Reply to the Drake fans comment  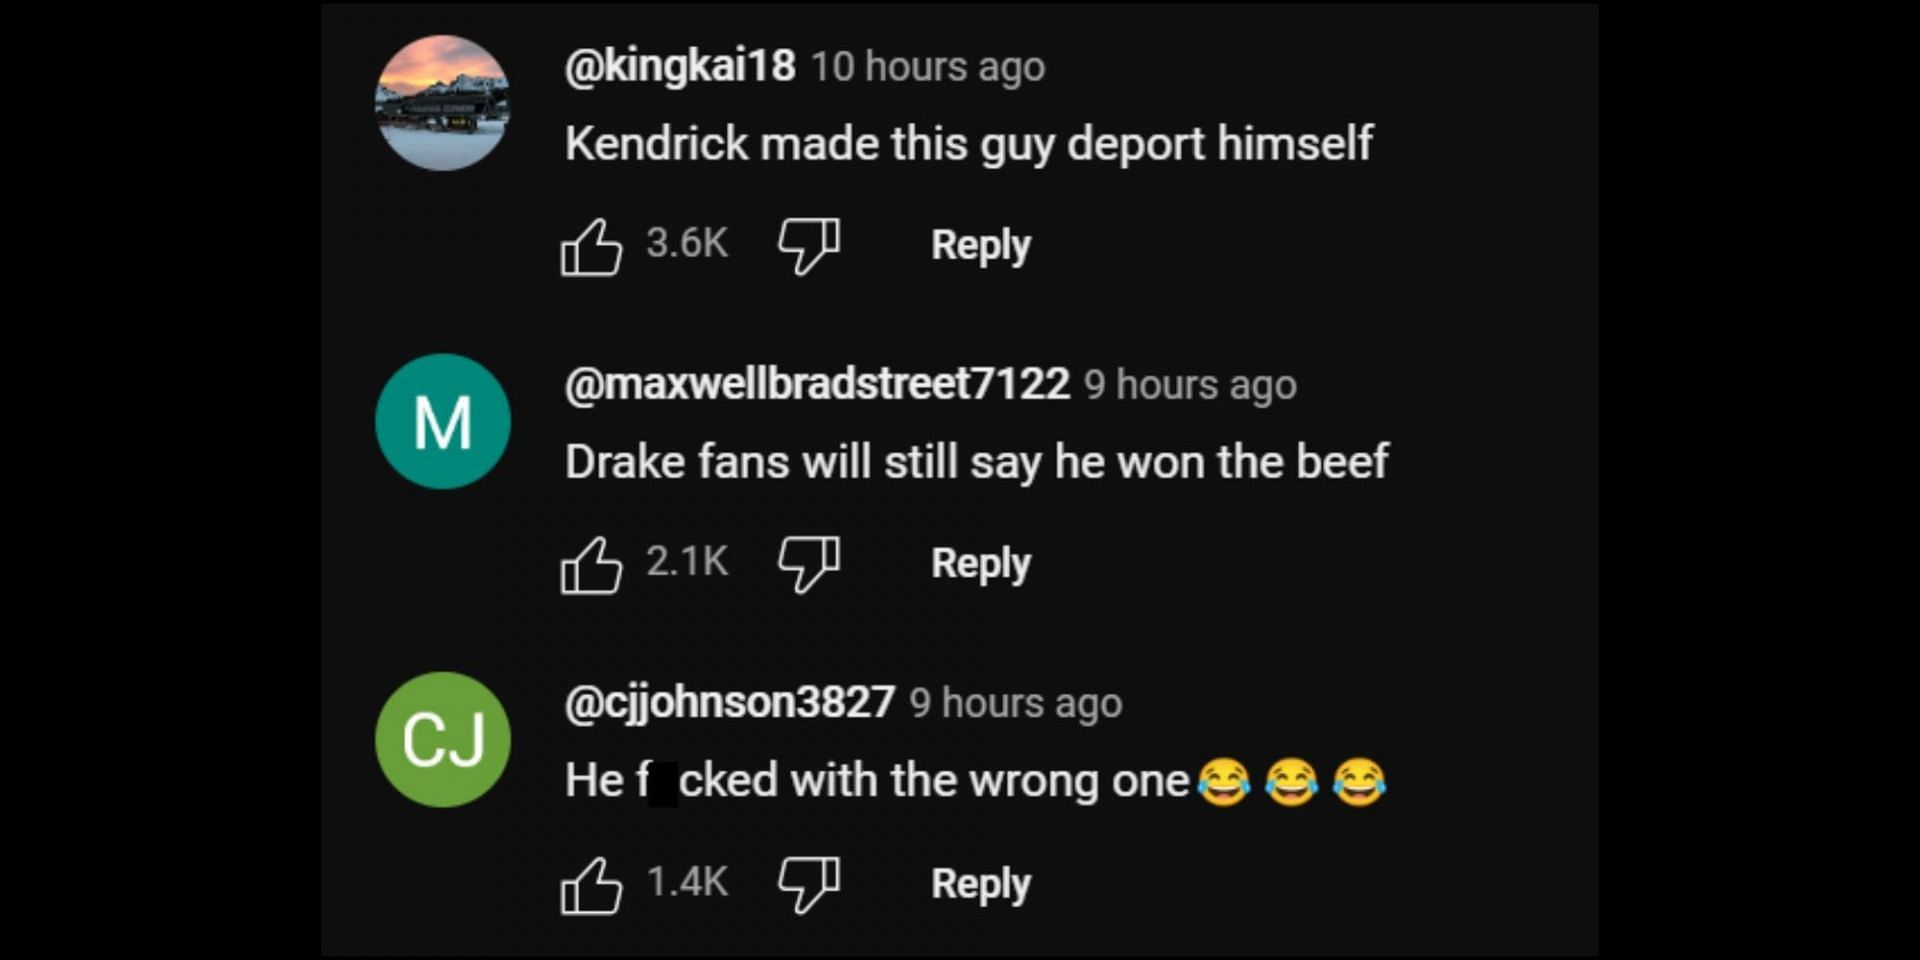click(x=980, y=564)
